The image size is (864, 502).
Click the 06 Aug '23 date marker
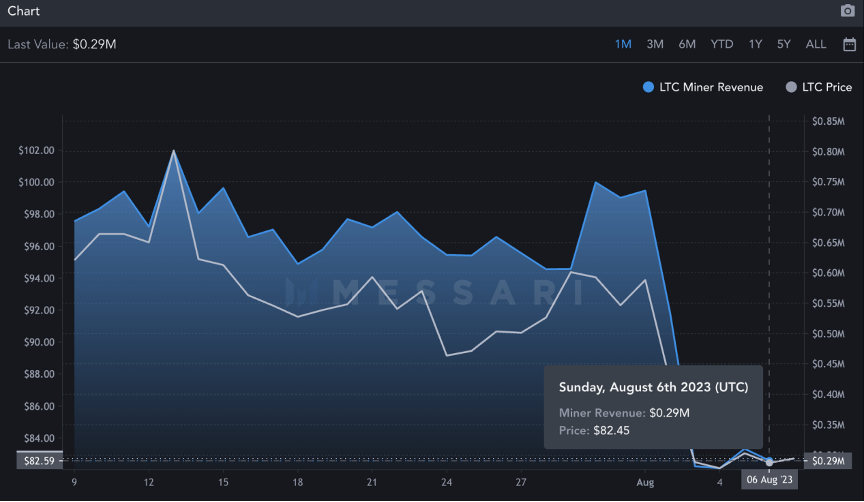point(769,479)
